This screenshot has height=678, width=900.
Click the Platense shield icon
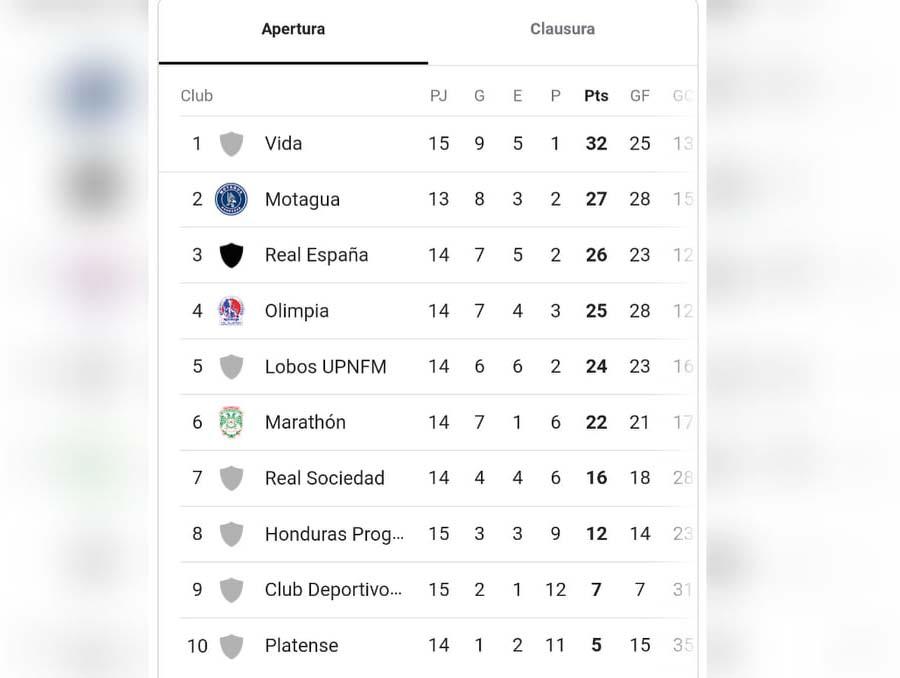[x=231, y=646]
